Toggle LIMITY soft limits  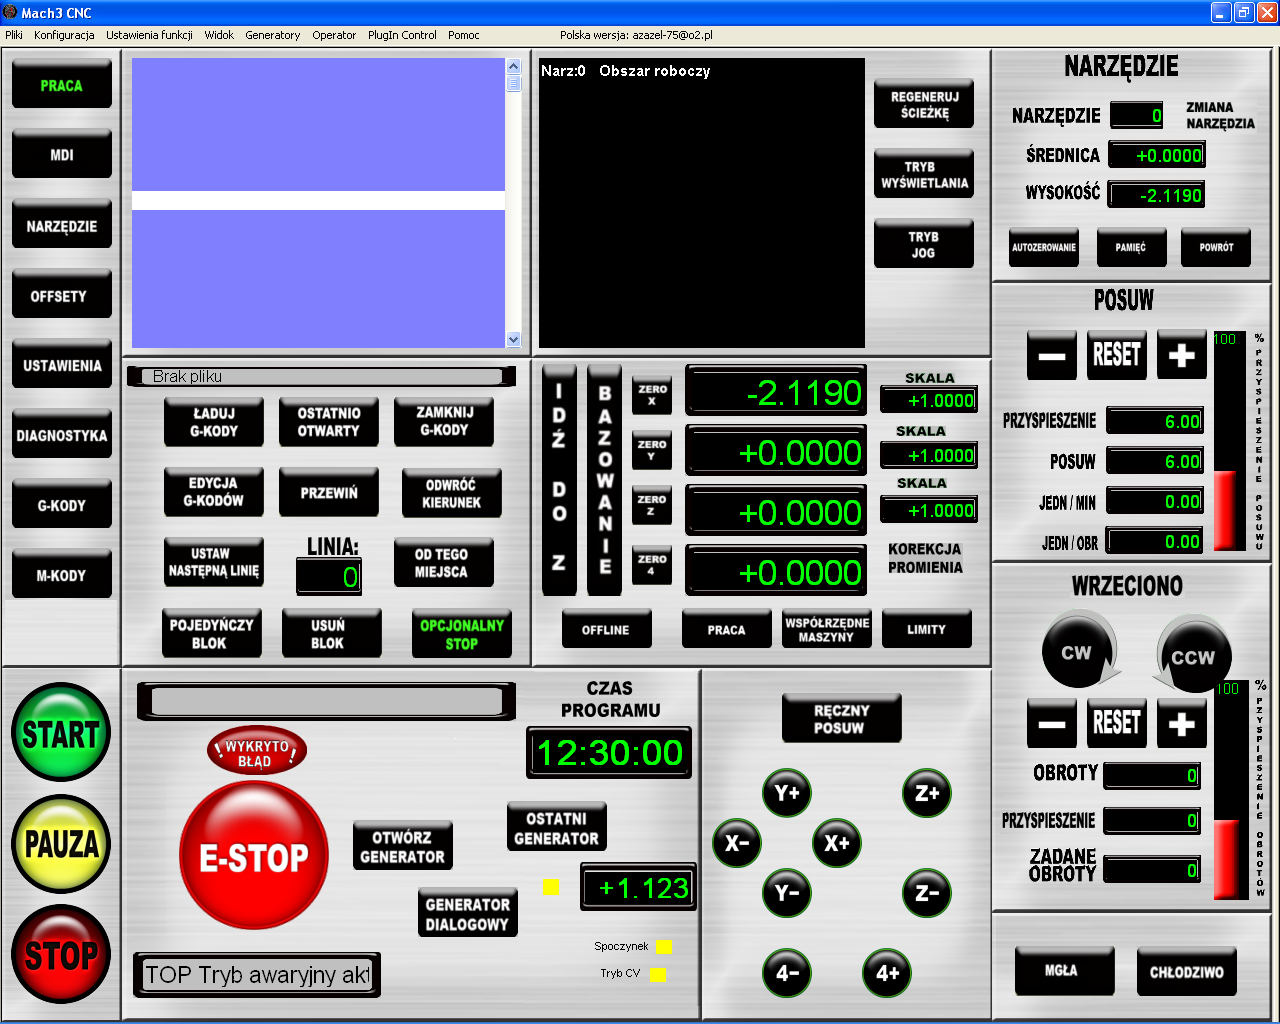(x=926, y=630)
